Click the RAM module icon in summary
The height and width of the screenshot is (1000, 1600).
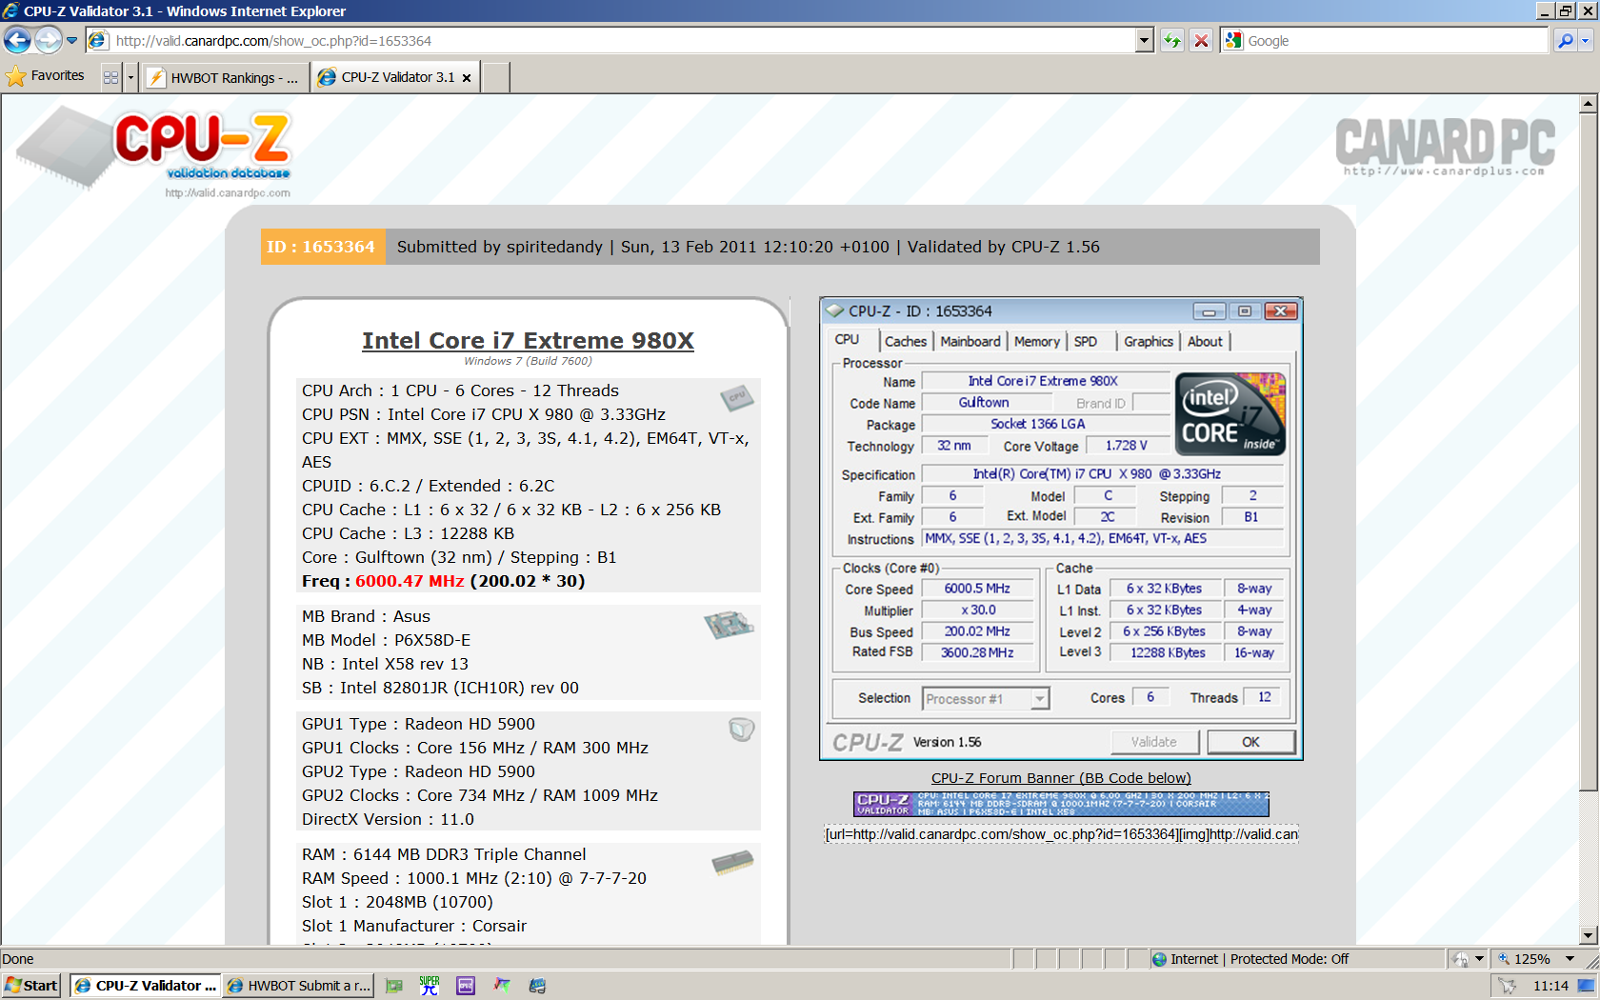[733, 861]
